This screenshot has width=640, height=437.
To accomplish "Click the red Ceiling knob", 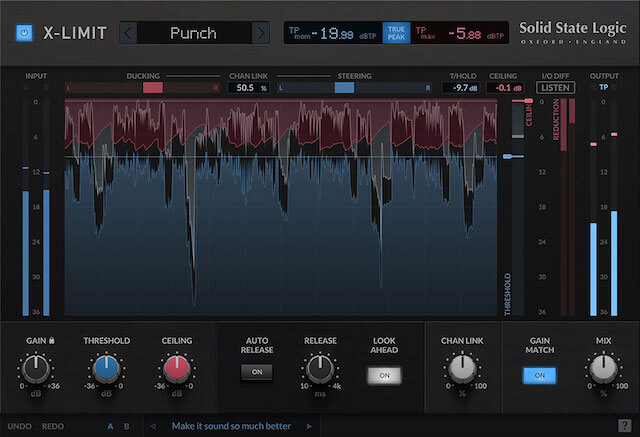I will [177, 368].
